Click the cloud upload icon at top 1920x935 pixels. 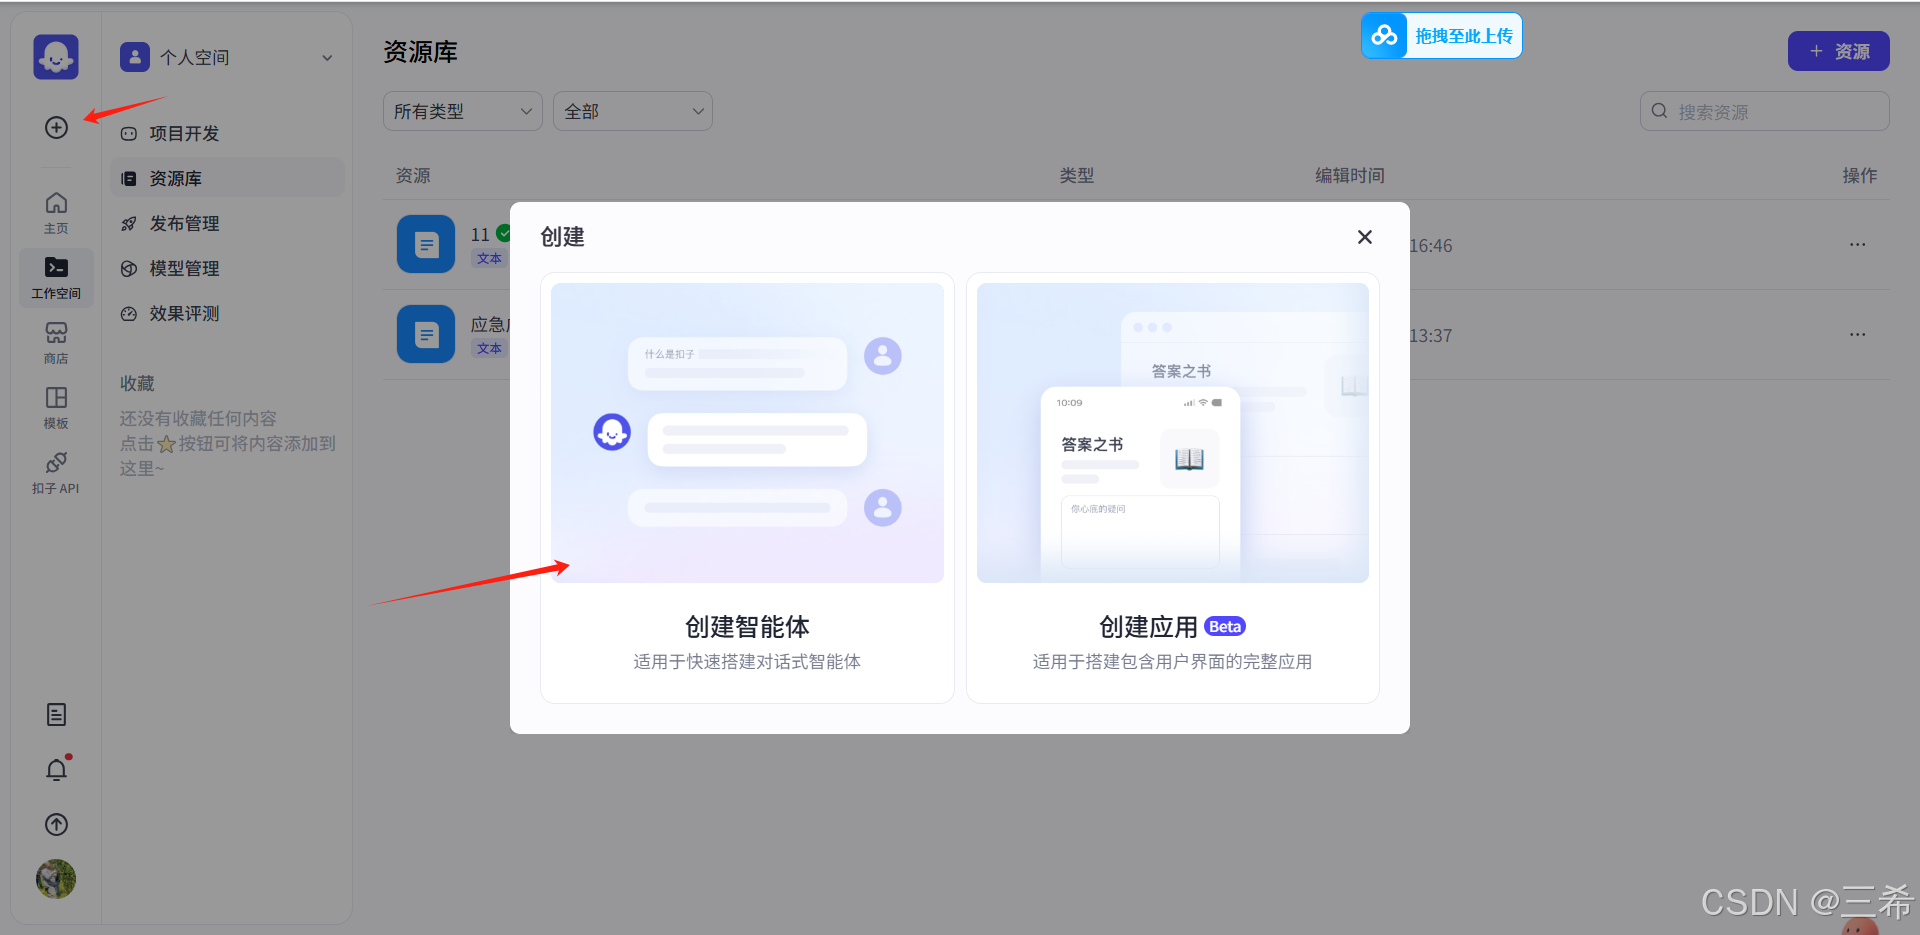coord(1384,36)
